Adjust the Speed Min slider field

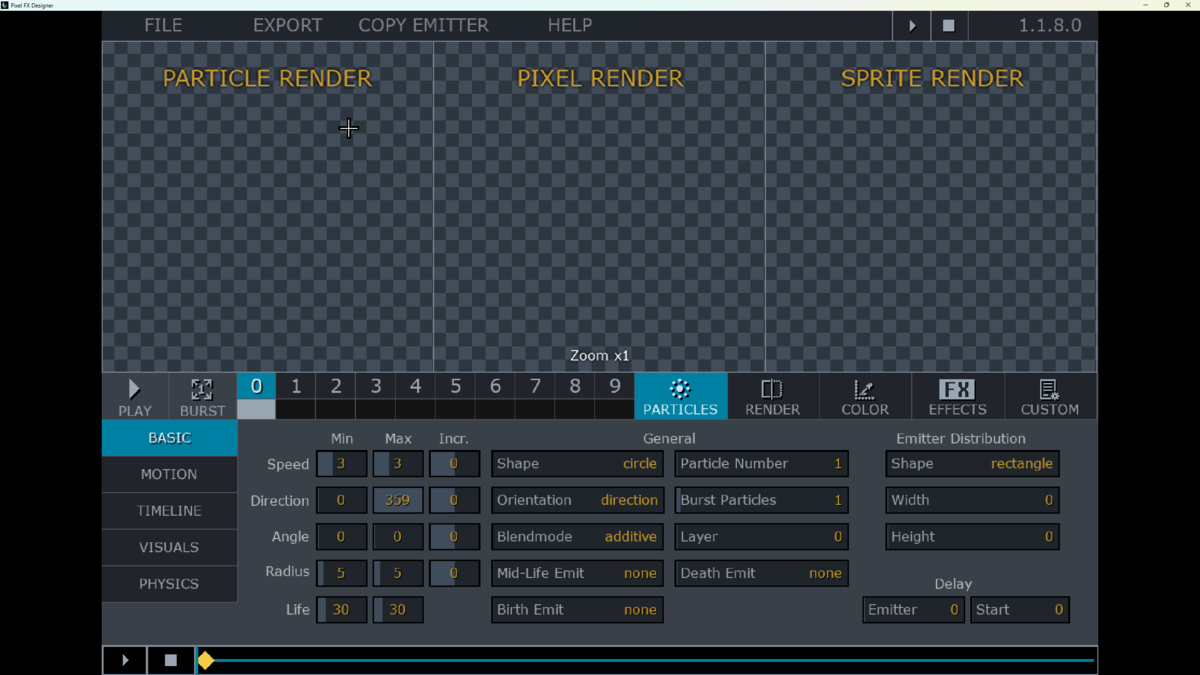coord(342,464)
